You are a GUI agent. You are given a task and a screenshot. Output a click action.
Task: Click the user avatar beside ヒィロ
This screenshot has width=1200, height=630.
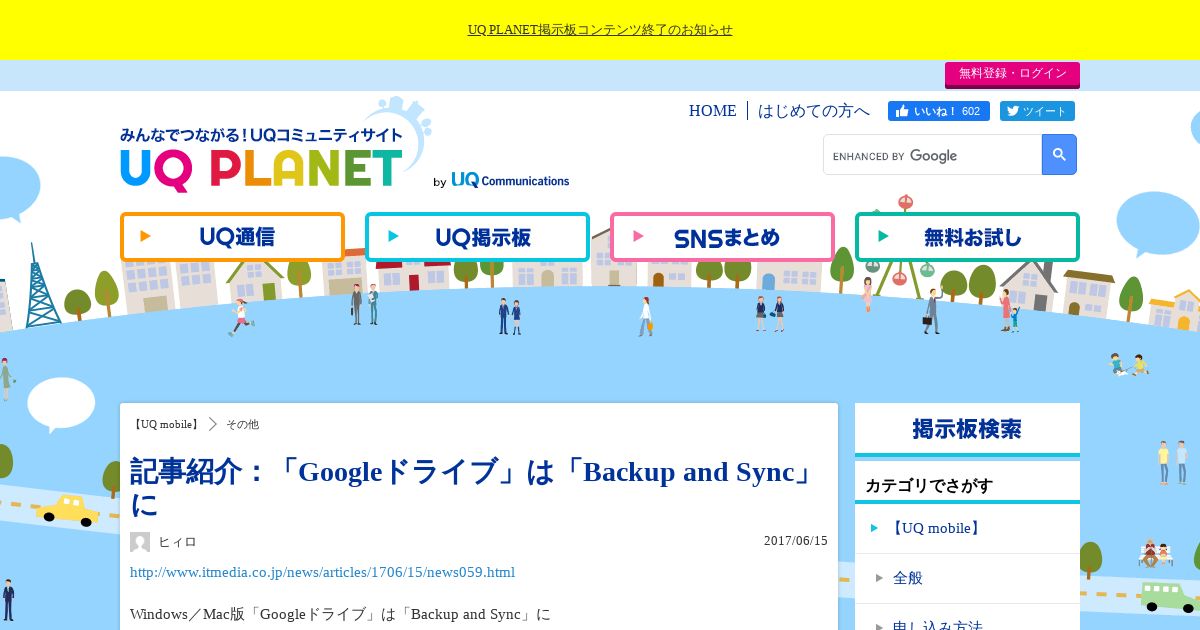pyautogui.click(x=140, y=542)
